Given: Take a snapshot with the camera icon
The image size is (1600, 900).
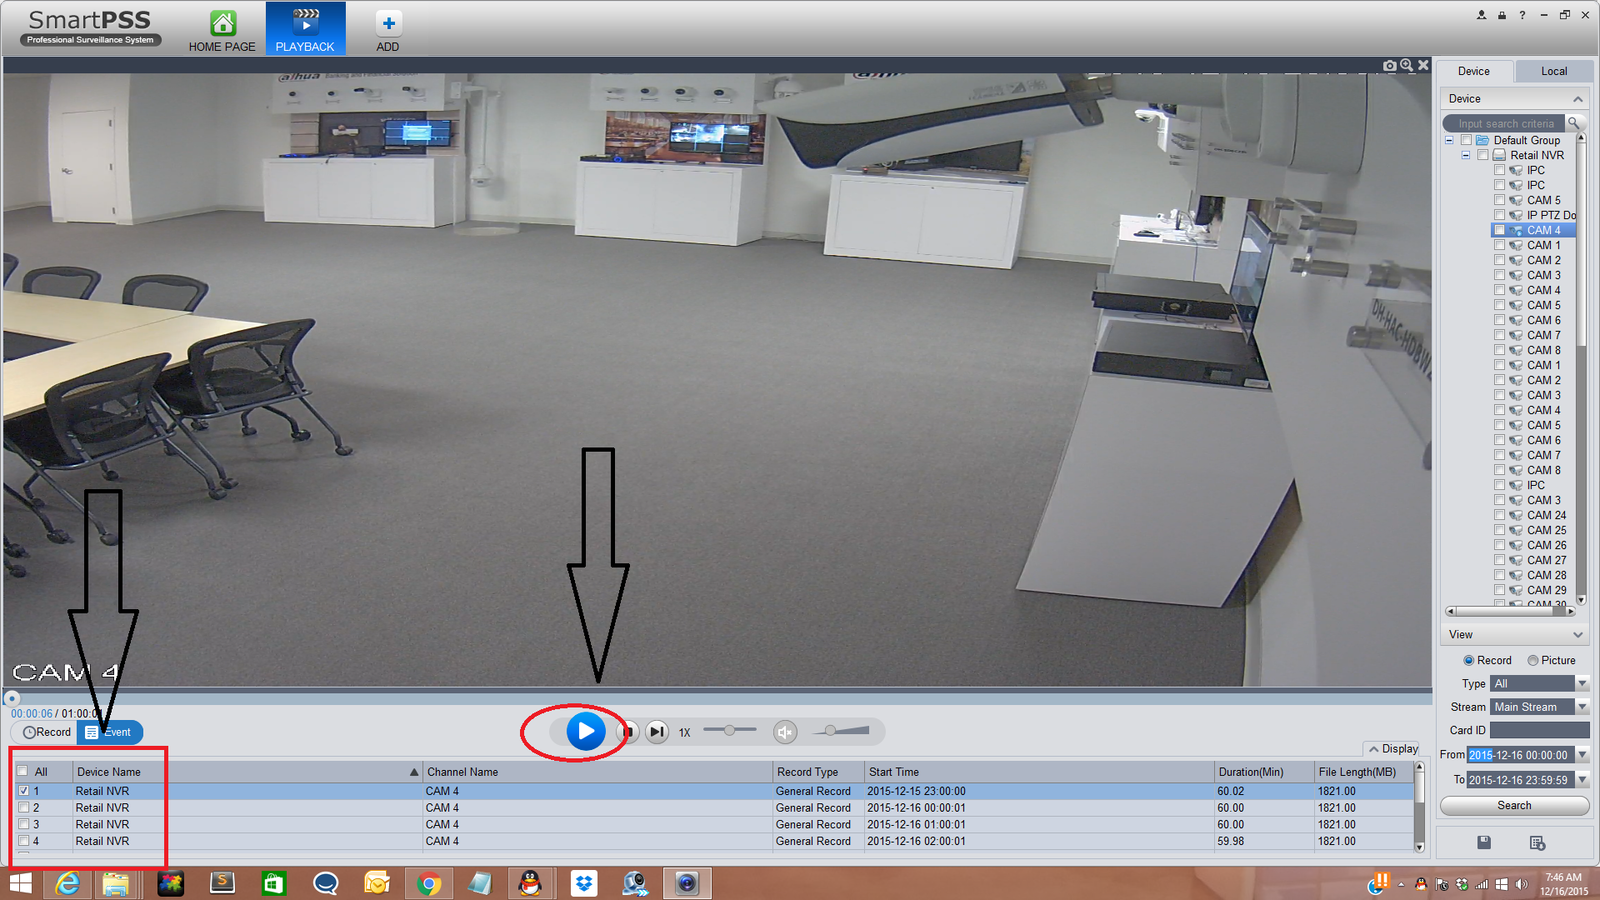Looking at the screenshot, I should [x=1390, y=65].
